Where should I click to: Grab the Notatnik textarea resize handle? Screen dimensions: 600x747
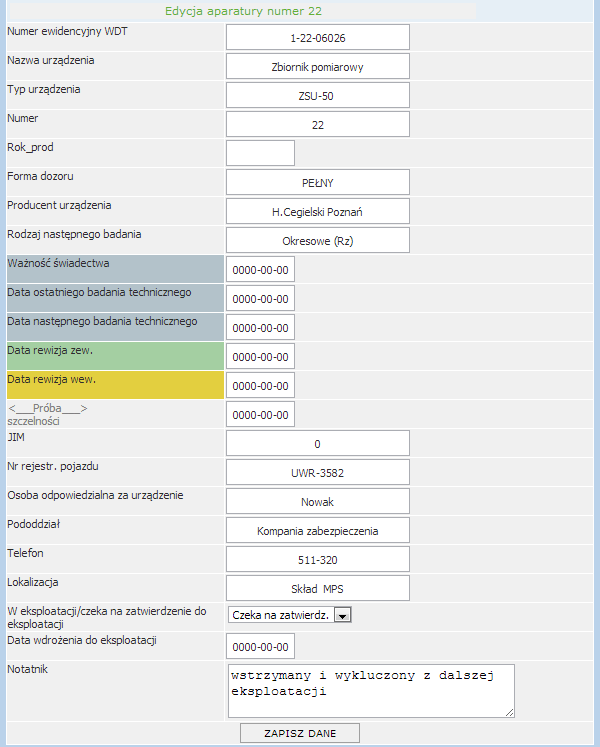[510, 713]
